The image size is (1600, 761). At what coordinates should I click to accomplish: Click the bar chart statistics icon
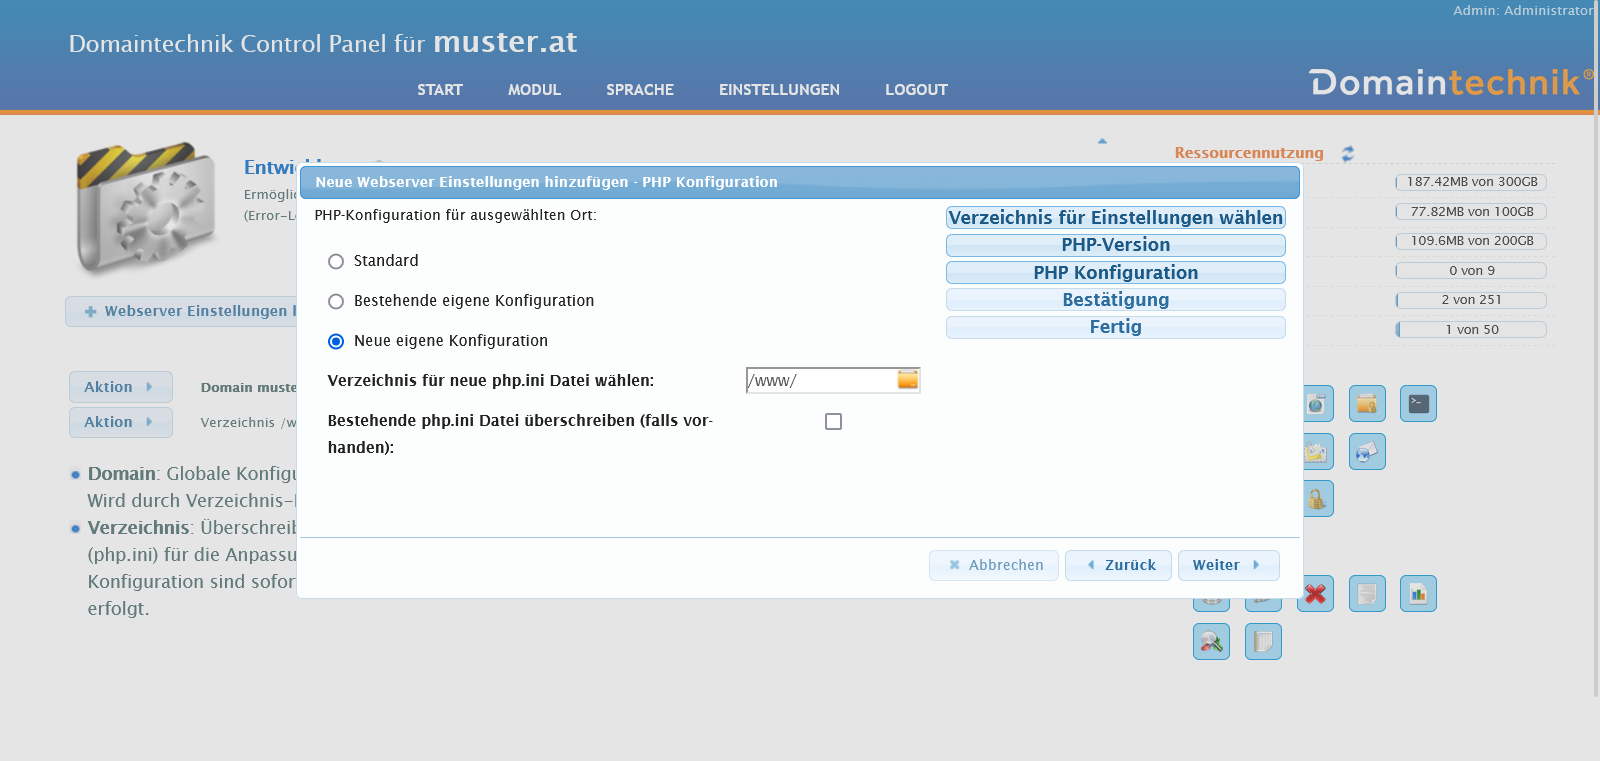pos(1418,594)
